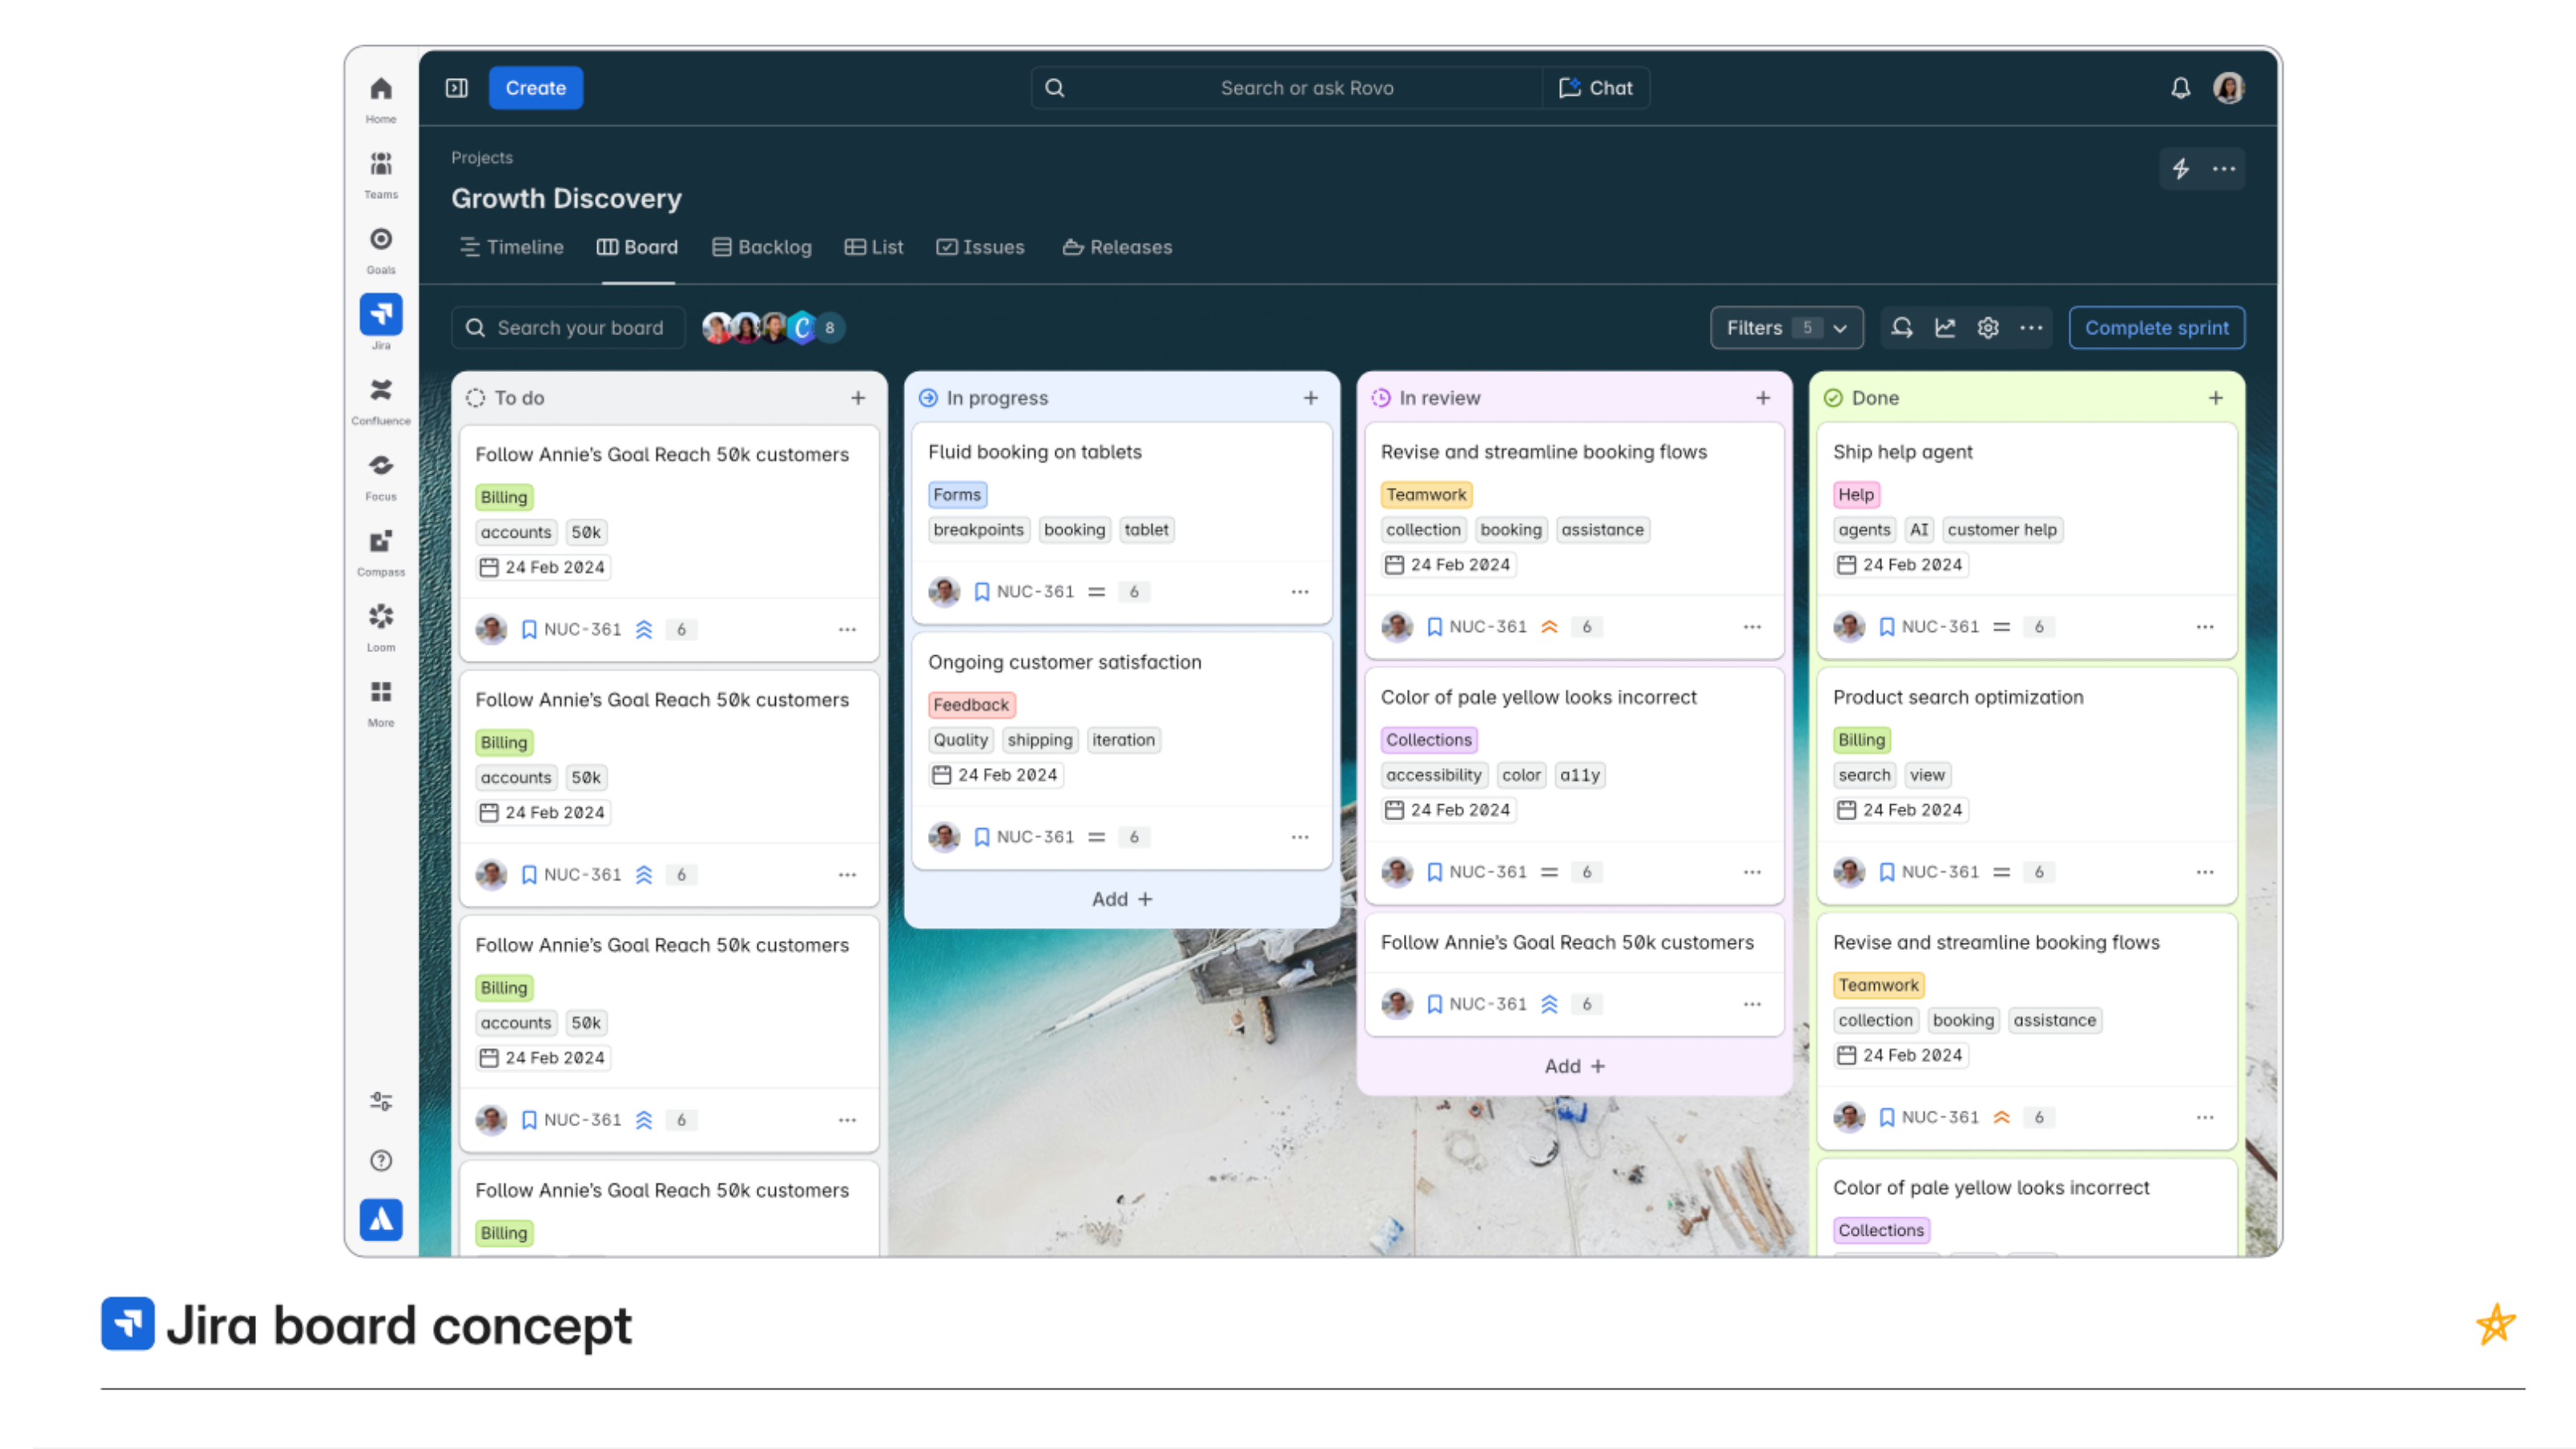Expand the Filters dropdown

(x=1787, y=327)
